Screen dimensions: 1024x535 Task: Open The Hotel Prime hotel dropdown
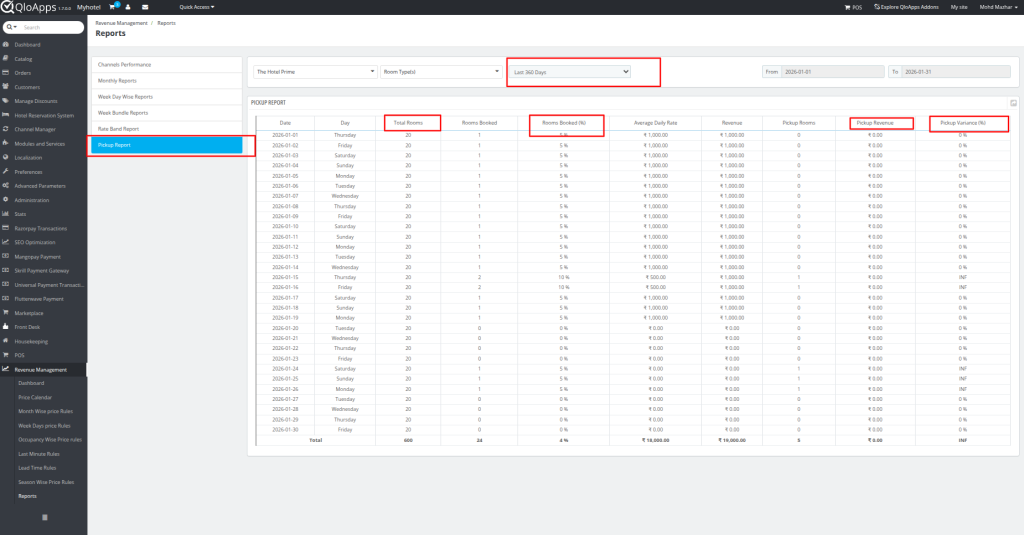[x=313, y=72]
